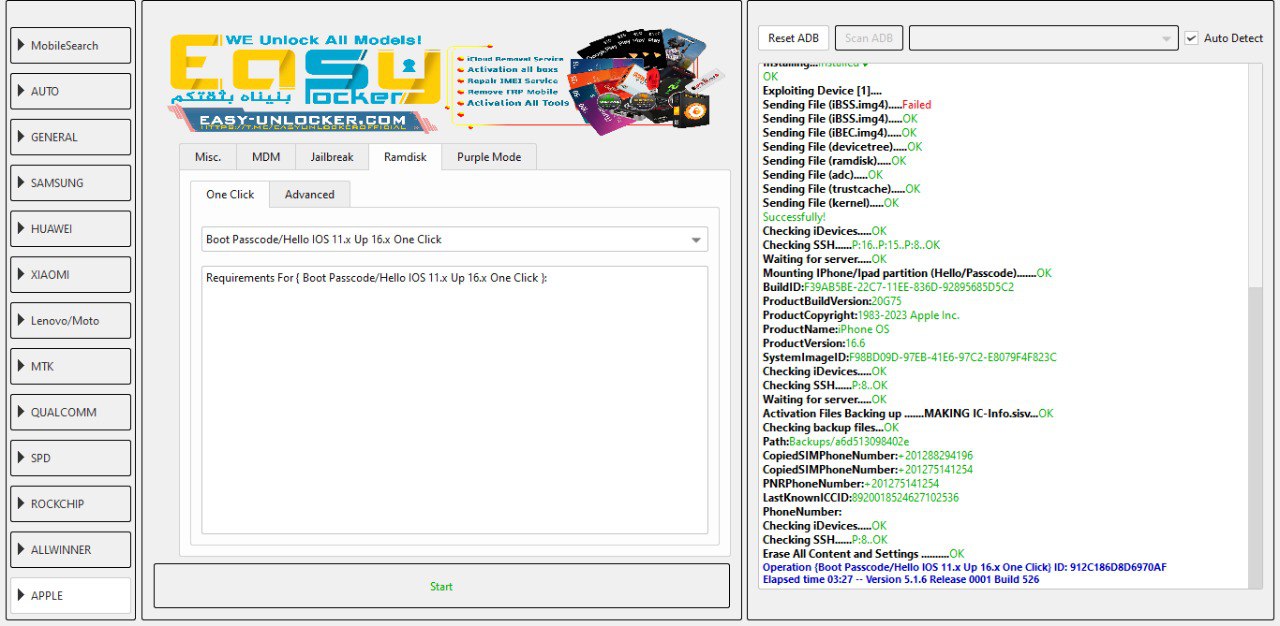Image resolution: width=1280 pixels, height=626 pixels.
Task: Expand the HUAWEI sidebar section
Action: (70, 228)
